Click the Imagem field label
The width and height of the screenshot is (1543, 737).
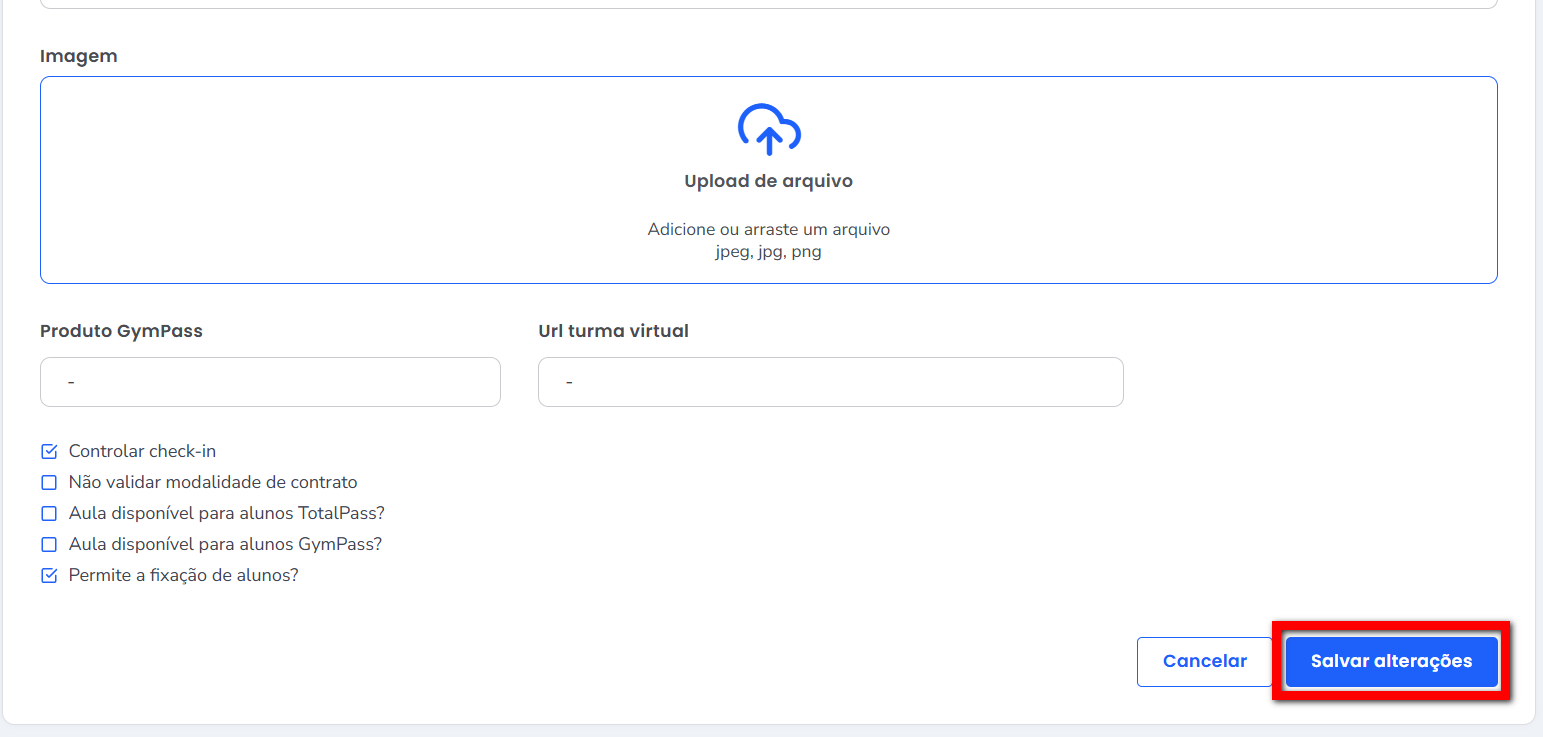[79, 56]
